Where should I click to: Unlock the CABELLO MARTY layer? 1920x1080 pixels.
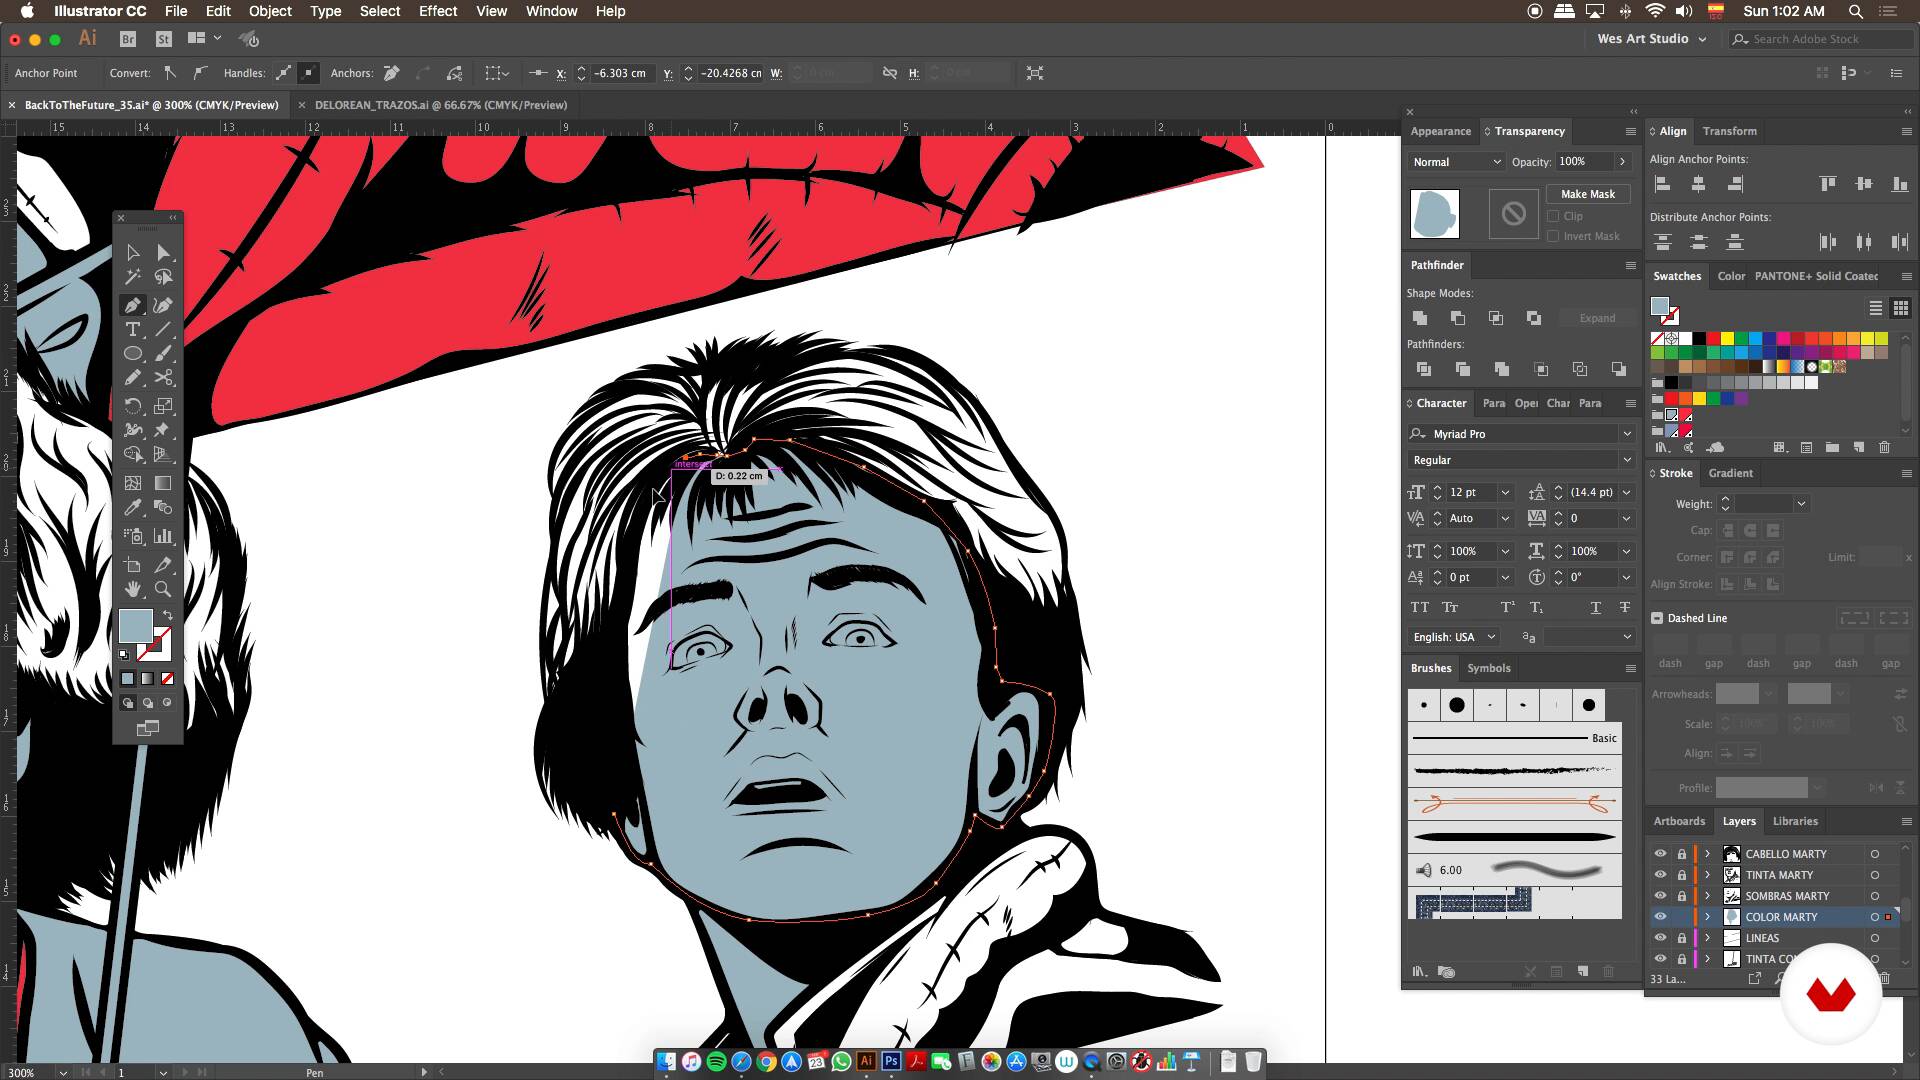coord(1682,854)
